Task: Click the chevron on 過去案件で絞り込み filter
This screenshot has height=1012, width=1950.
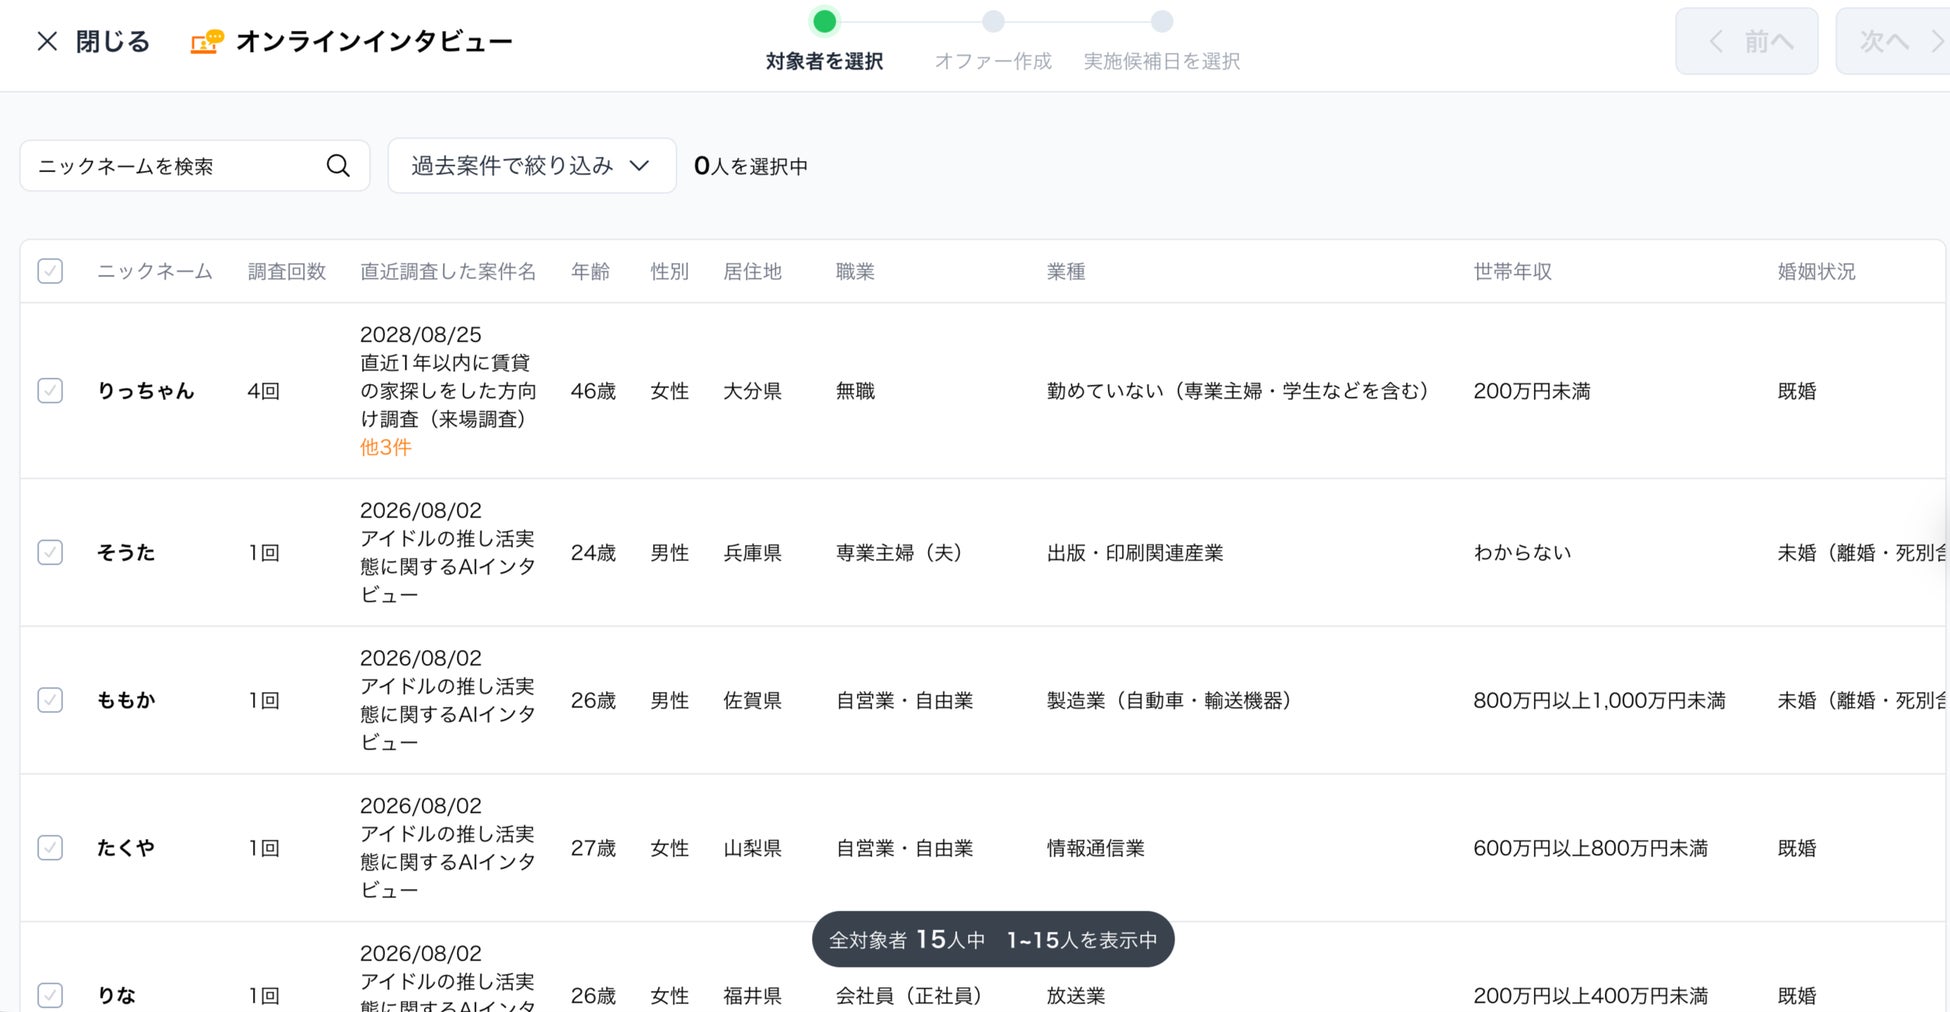Action: tap(640, 166)
